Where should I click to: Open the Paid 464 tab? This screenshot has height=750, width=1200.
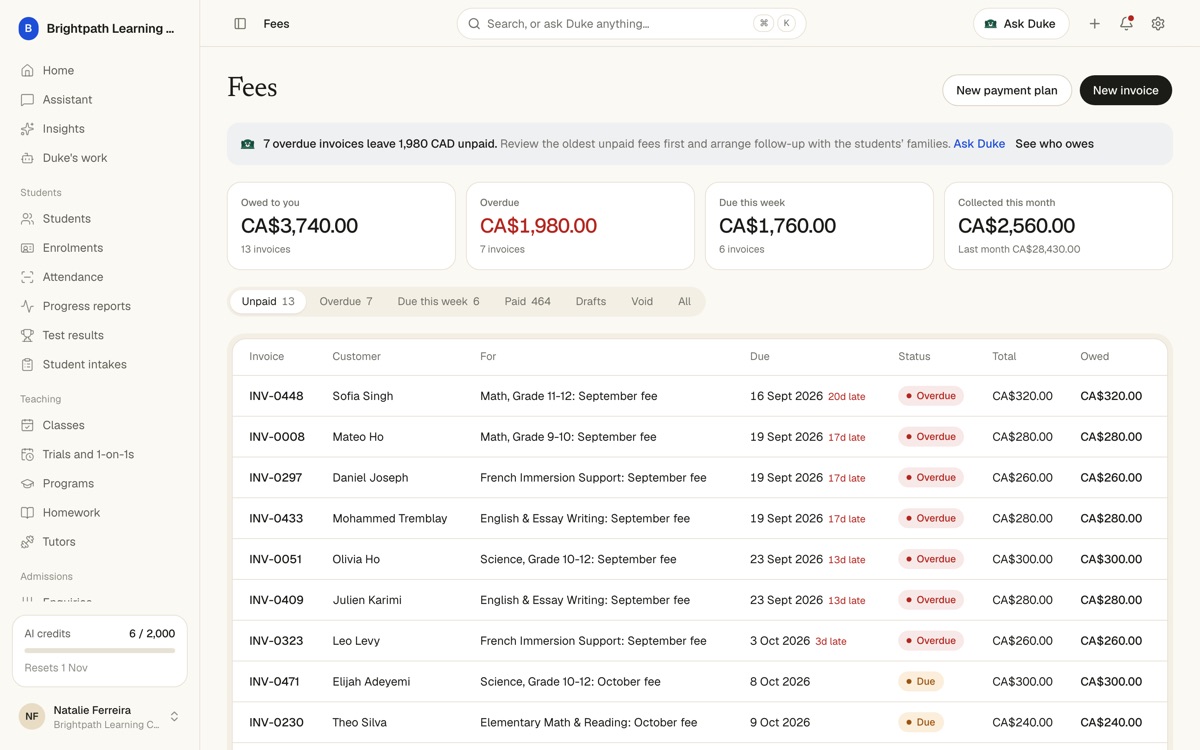click(528, 301)
